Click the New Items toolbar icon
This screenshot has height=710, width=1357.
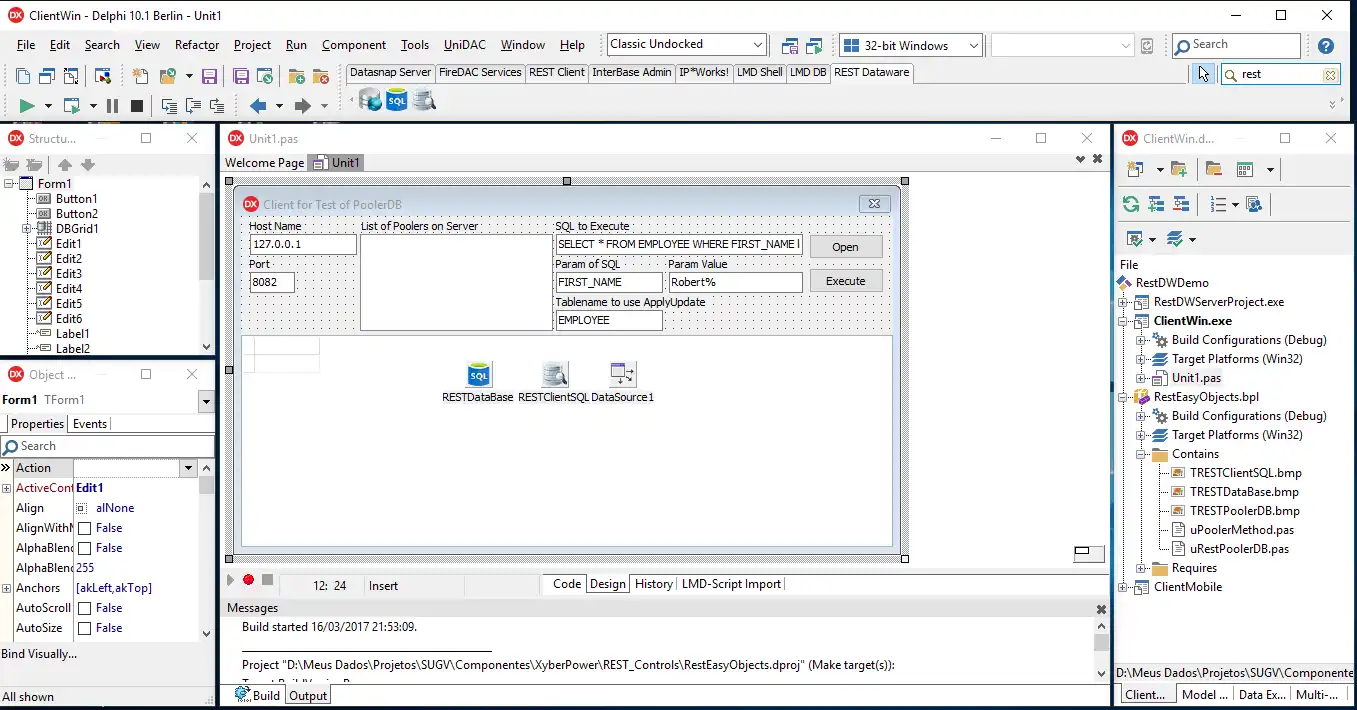[x=141, y=76]
